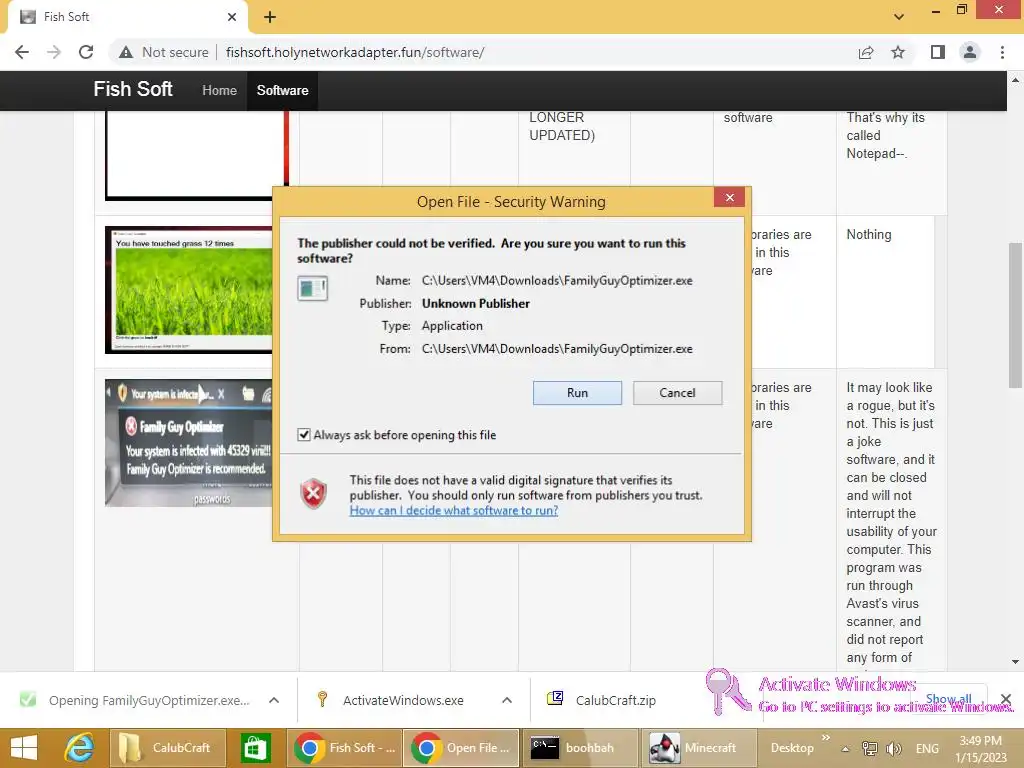Viewport: 1024px width, 768px height.
Task: Click the page vertical scrollbar thumb
Action: pyautogui.click(x=1015, y=315)
